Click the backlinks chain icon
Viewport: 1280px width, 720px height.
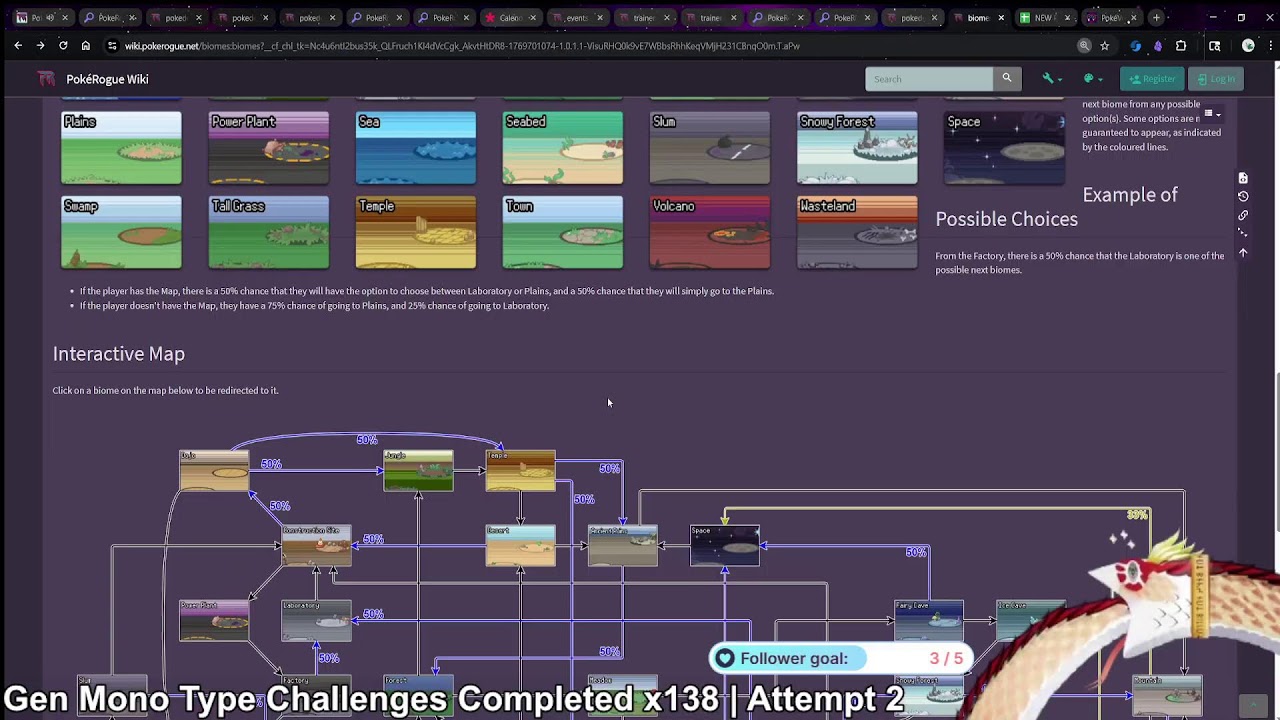[x=1243, y=215]
